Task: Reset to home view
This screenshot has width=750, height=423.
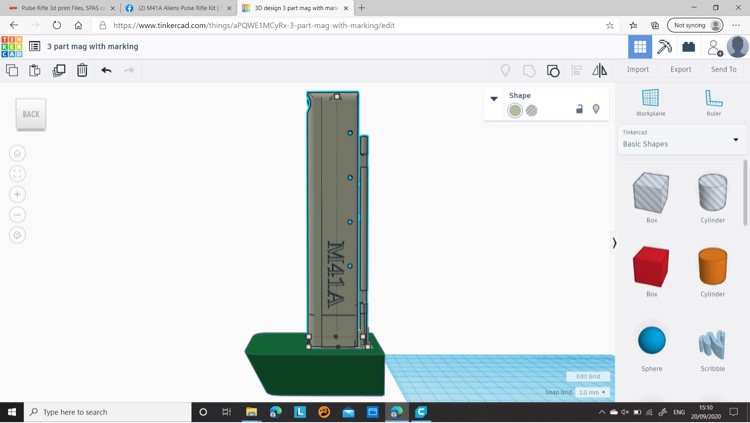Action: tap(17, 154)
